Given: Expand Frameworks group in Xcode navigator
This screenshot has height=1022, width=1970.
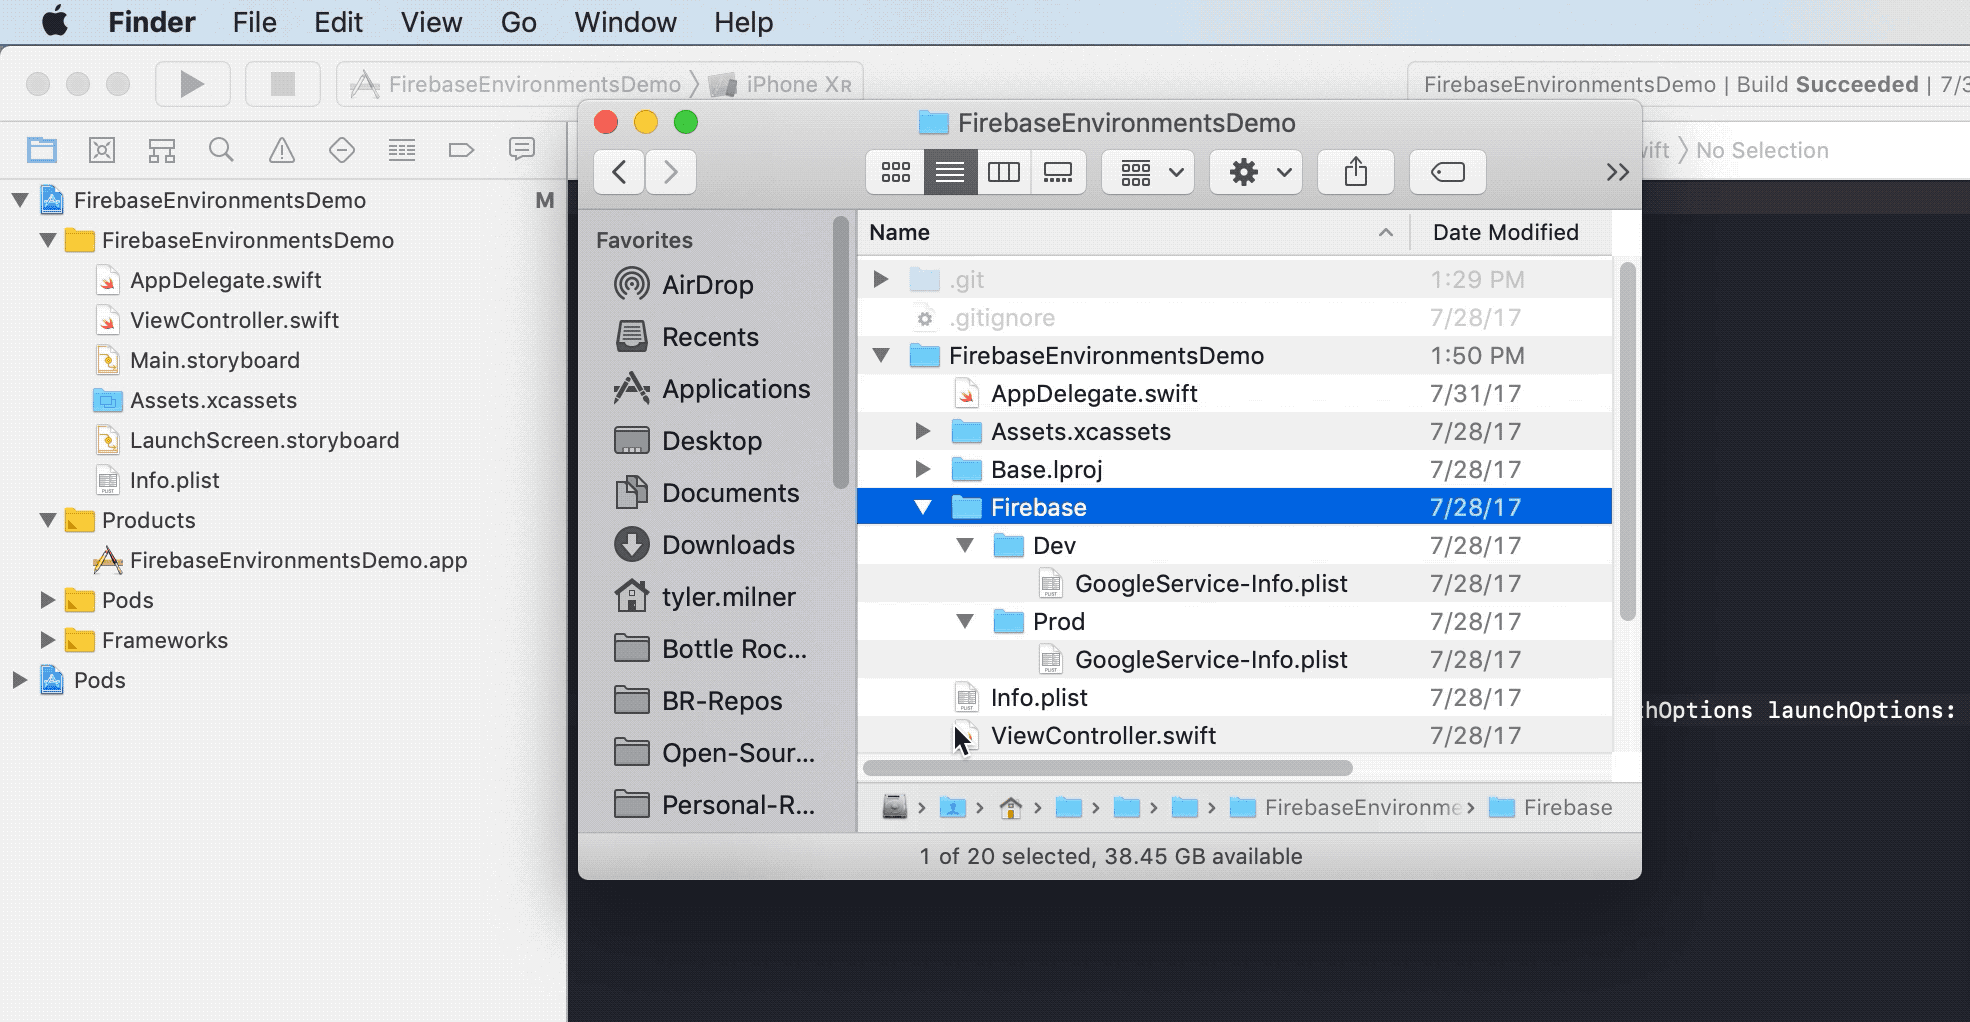Looking at the screenshot, I should coord(47,640).
